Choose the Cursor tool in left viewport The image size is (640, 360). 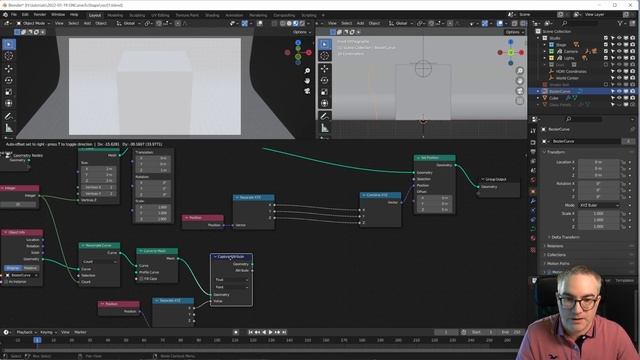9,56
